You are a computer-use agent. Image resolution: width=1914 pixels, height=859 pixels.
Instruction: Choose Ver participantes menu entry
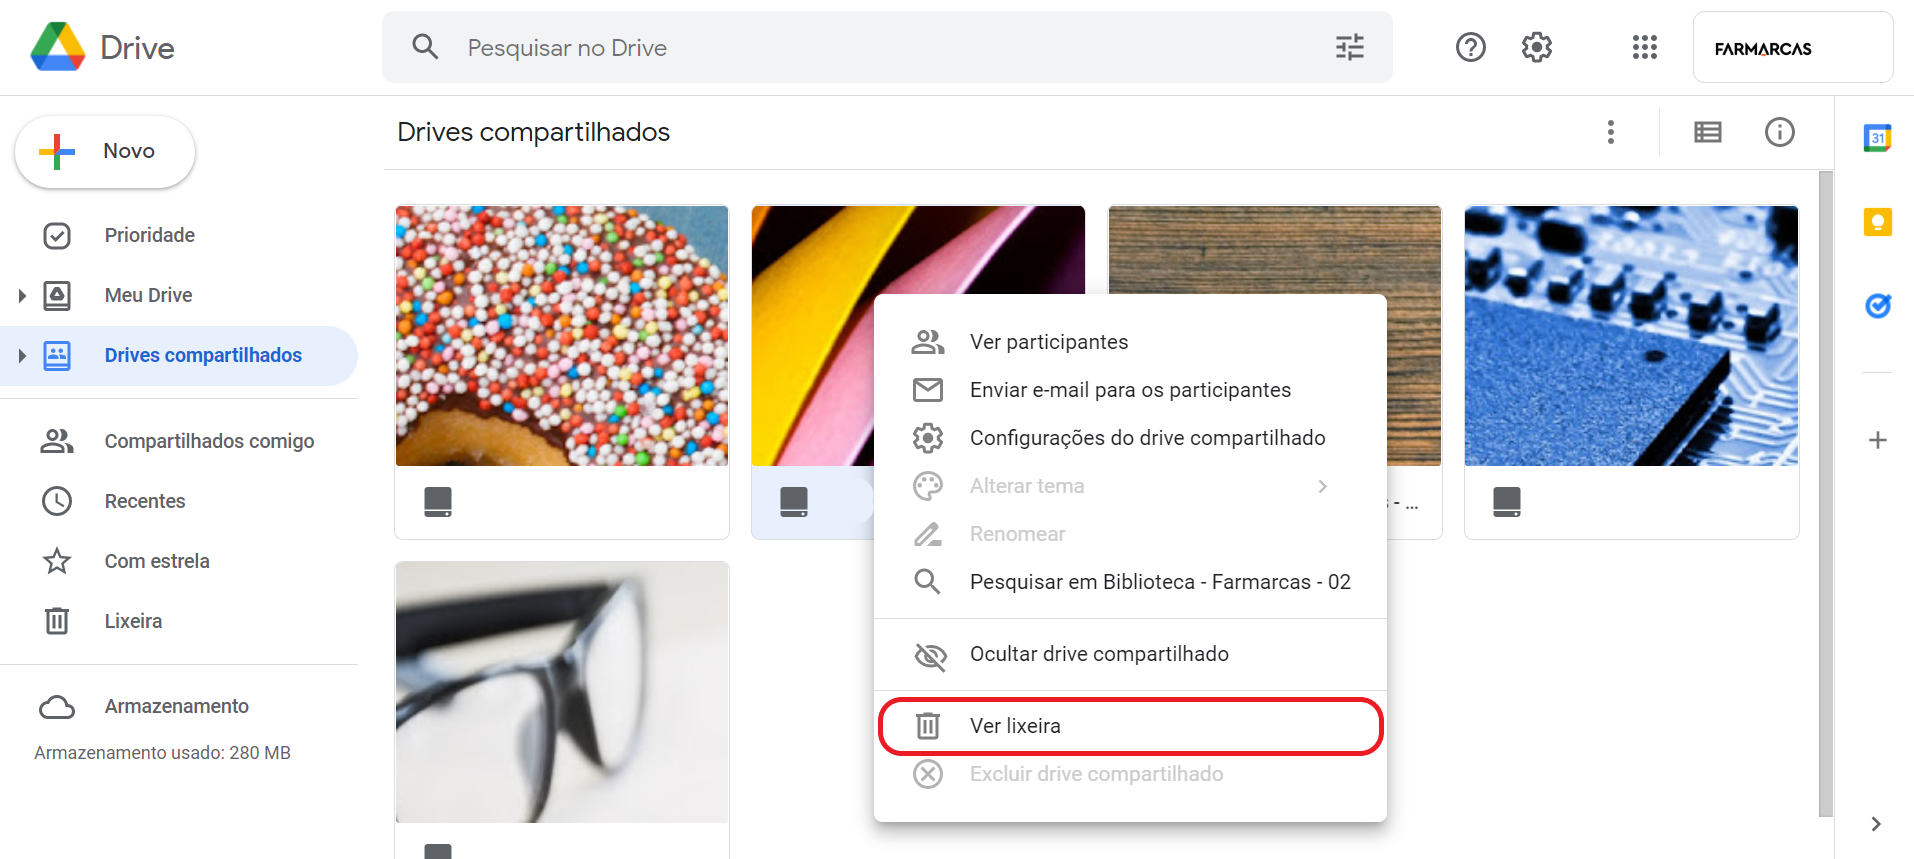click(x=1048, y=342)
